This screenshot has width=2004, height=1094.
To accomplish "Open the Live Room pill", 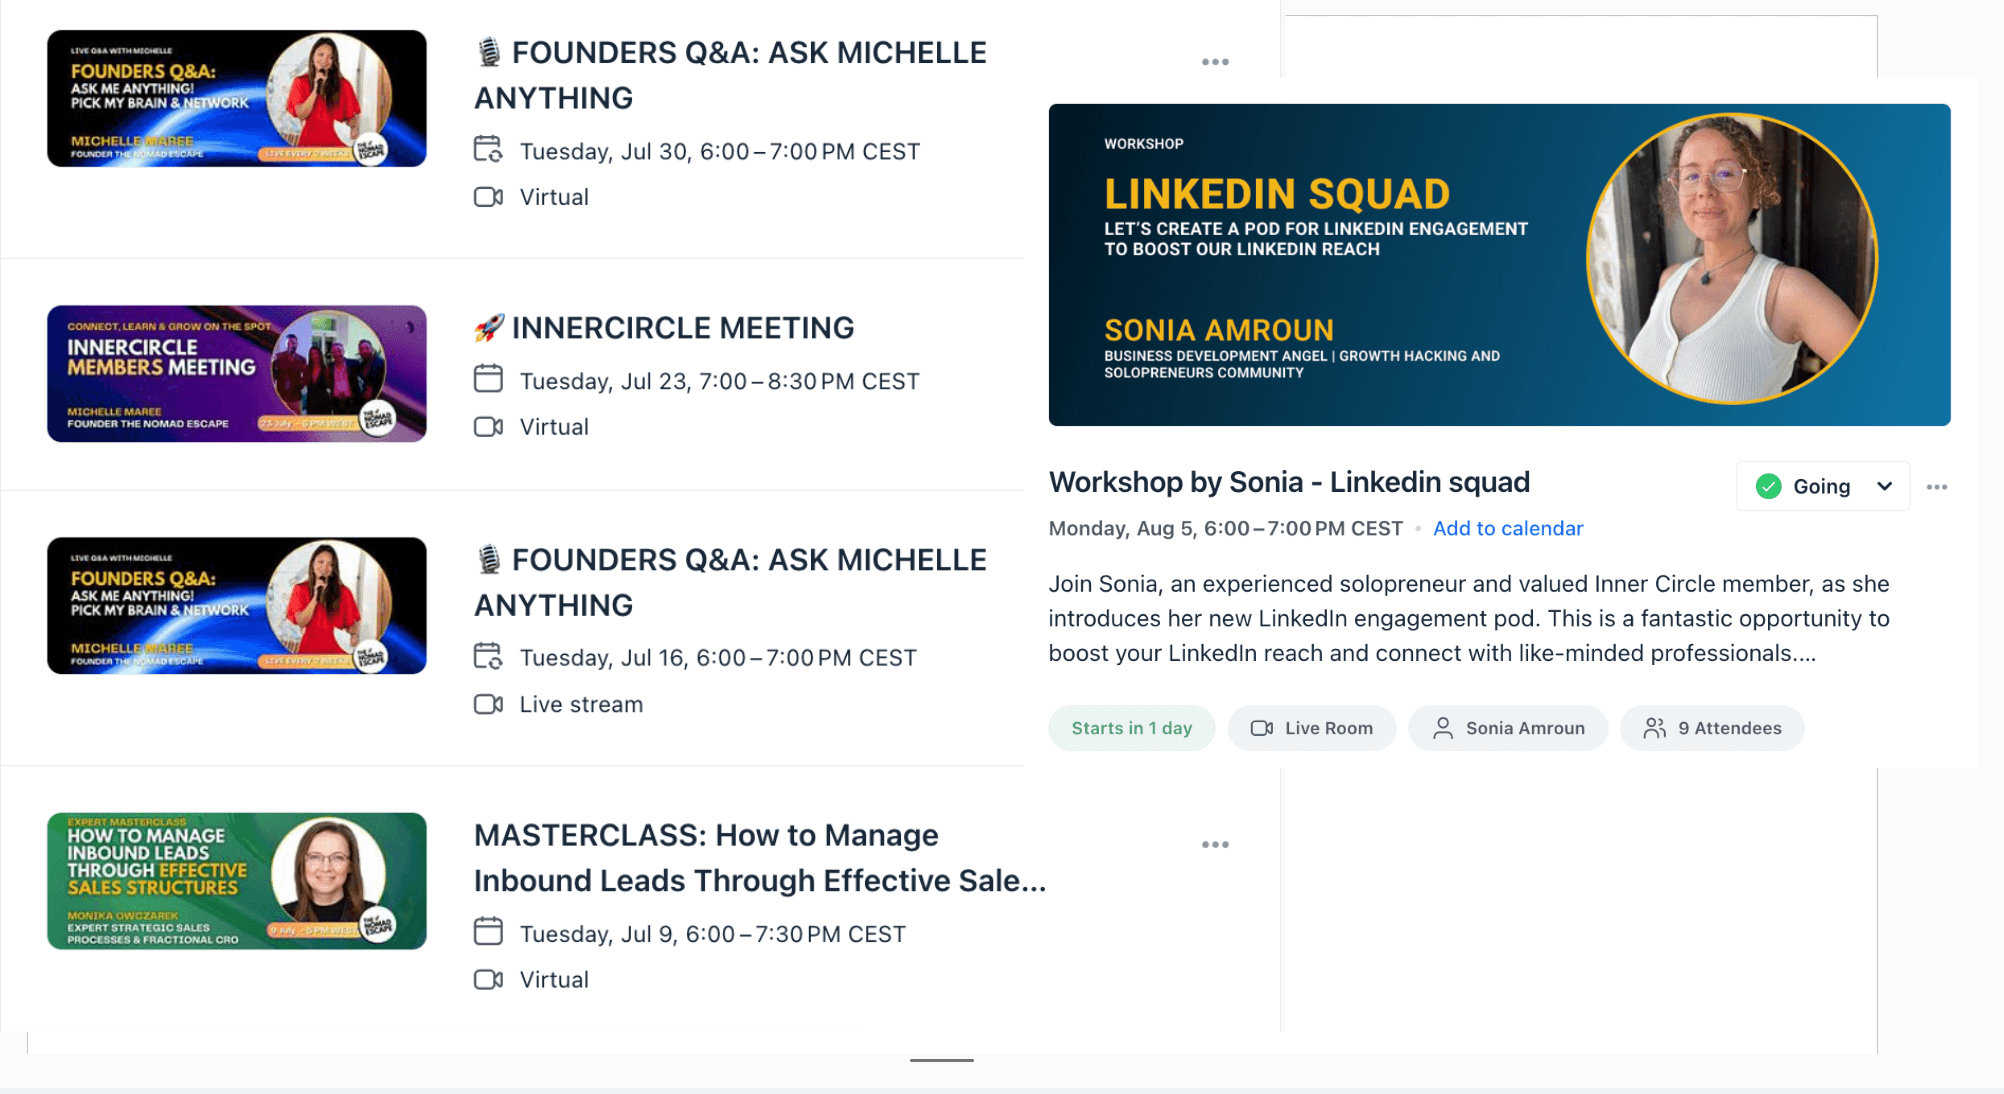I will pos(1311,728).
